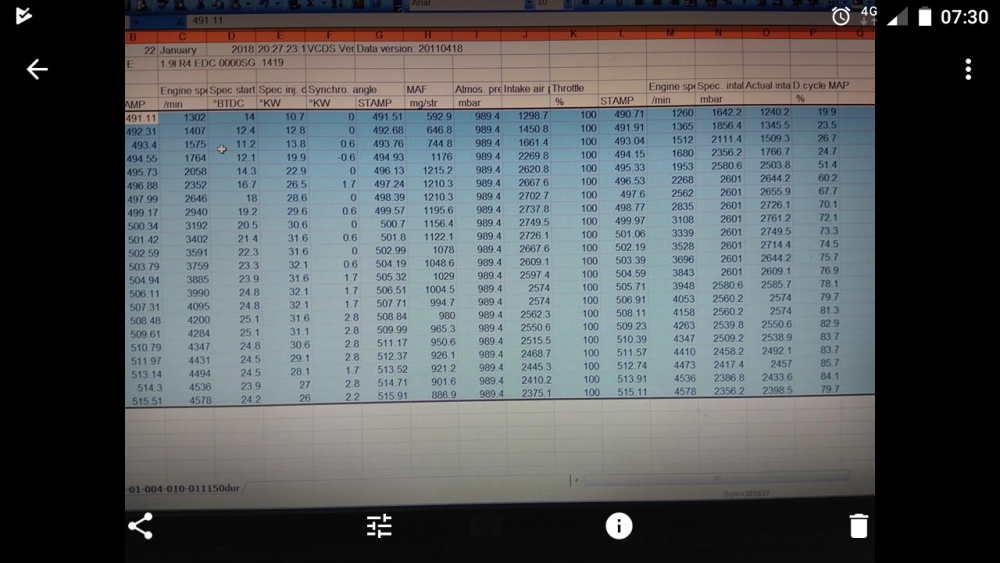This screenshot has width=1000, height=563.
Task: Open the edit adjustments sliders icon
Action: [379, 526]
